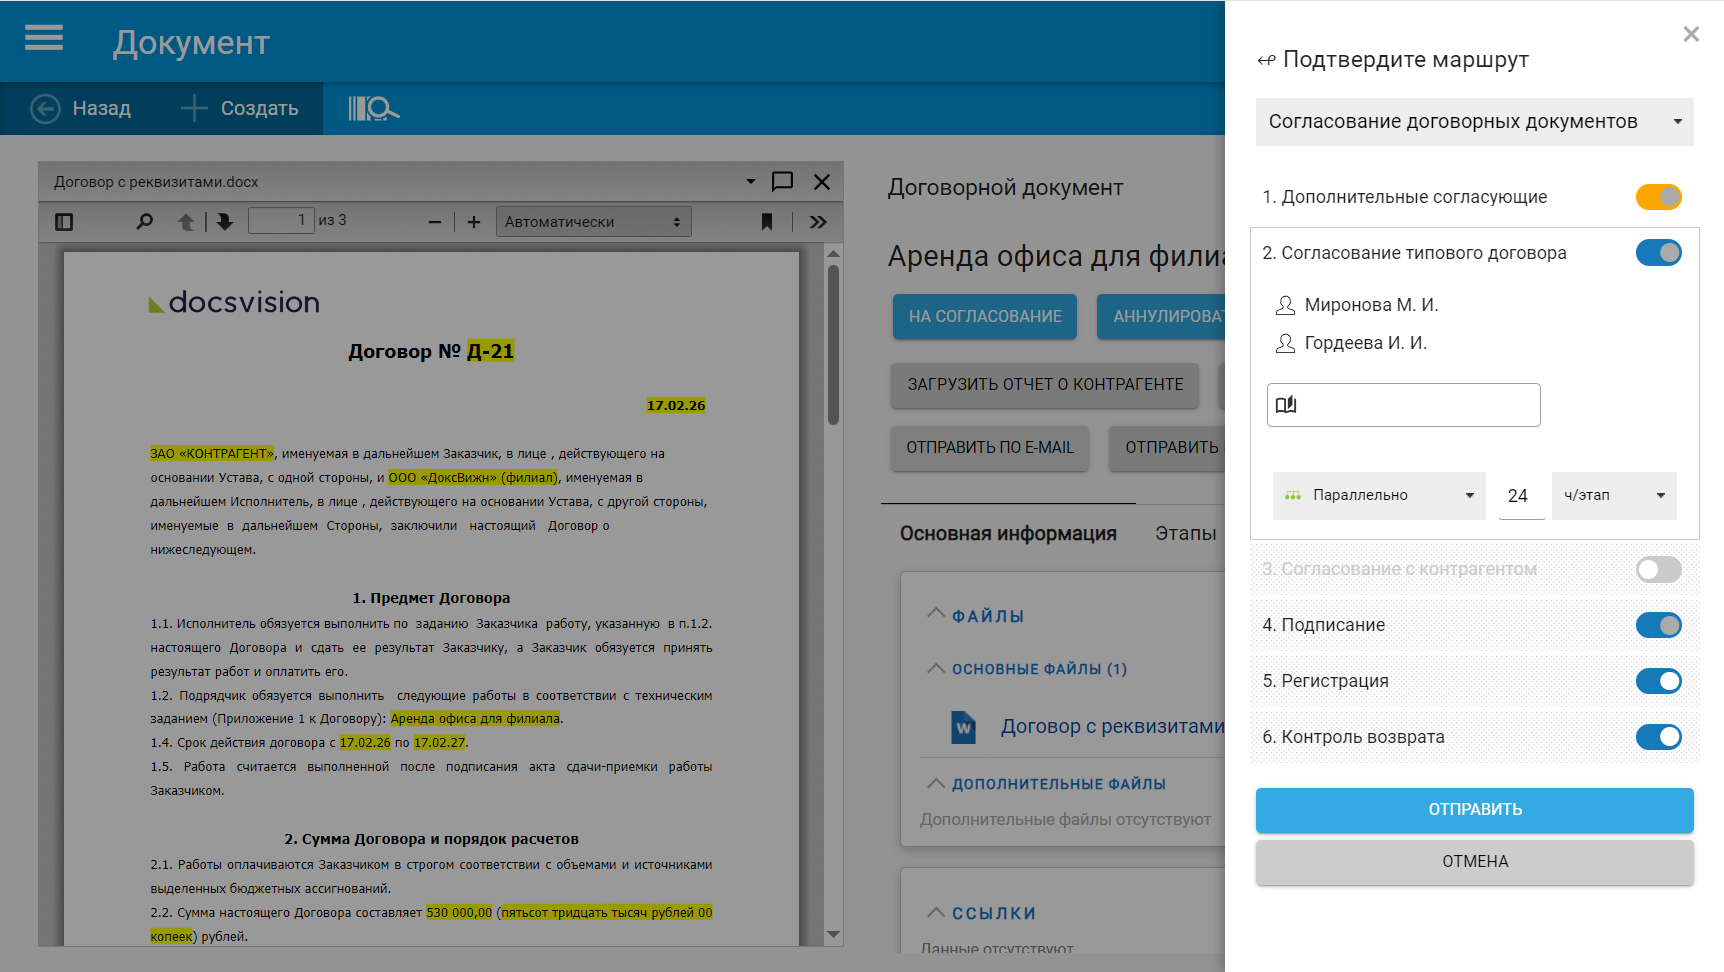1724x972 pixels.
Task: Open search in document viewer
Action: click(145, 222)
